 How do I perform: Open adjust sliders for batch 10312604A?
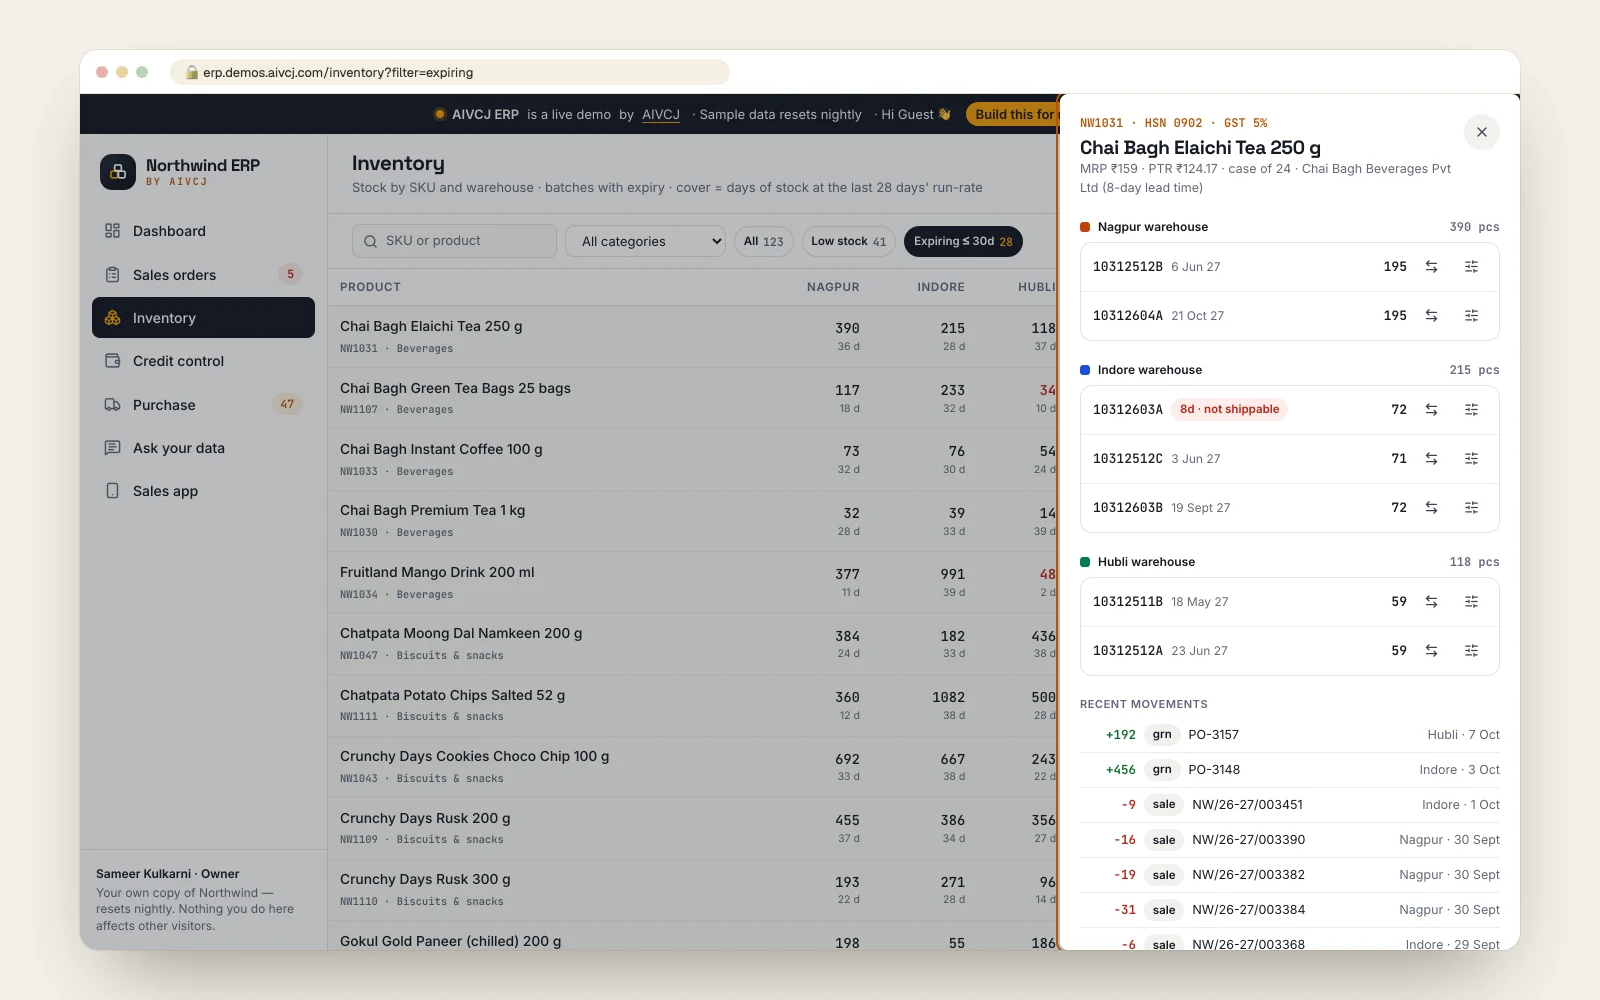1471,316
